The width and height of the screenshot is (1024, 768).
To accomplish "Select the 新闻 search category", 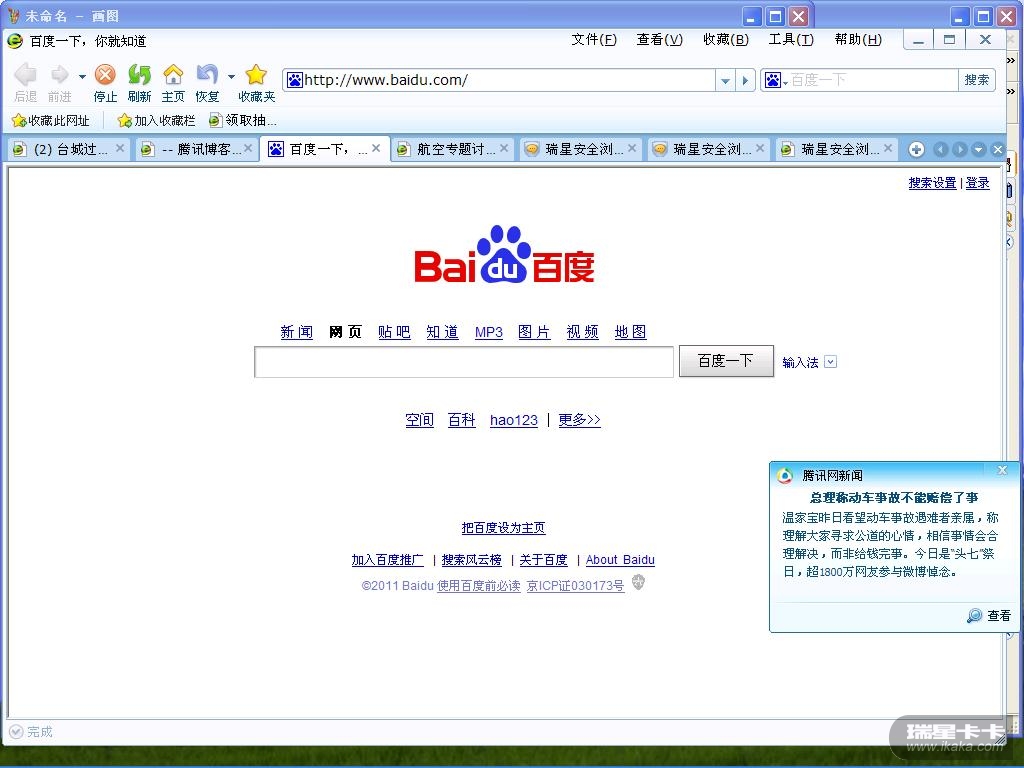I will coord(296,332).
